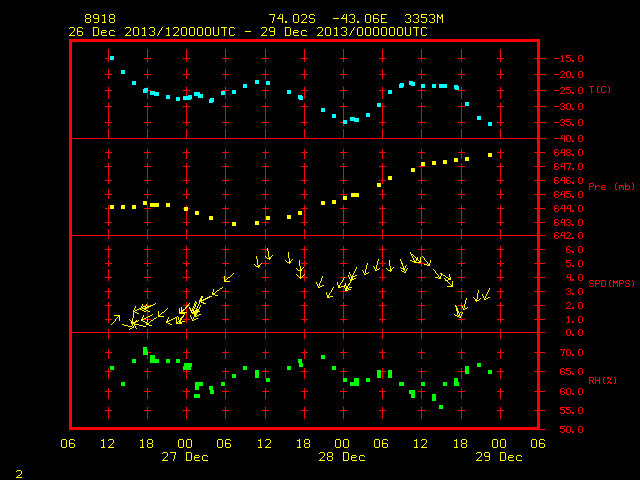Select the 29 Dec date label
The image size is (640, 480).
499,457
